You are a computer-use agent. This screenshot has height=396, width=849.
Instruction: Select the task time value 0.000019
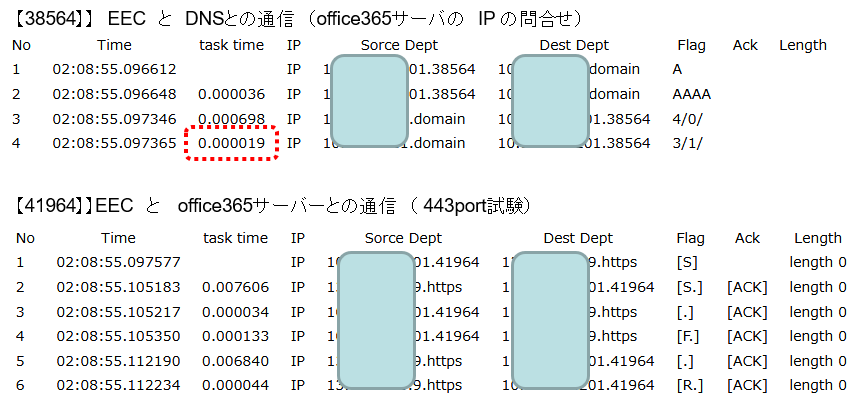click(x=232, y=144)
